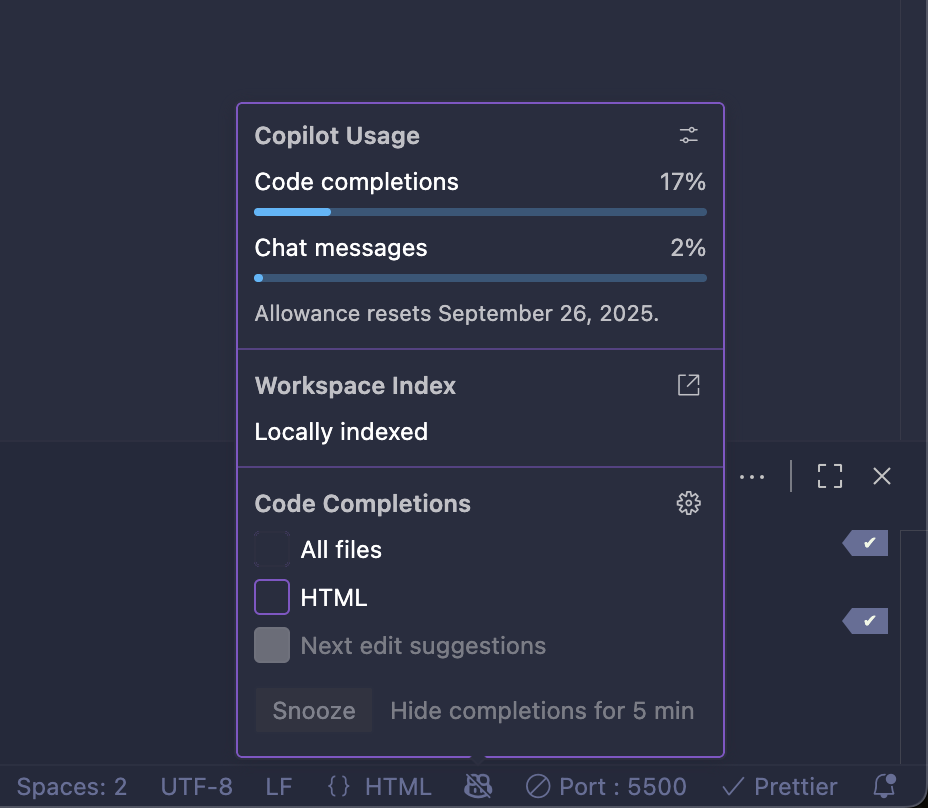Open HTML language mode selector

(380, 787)
